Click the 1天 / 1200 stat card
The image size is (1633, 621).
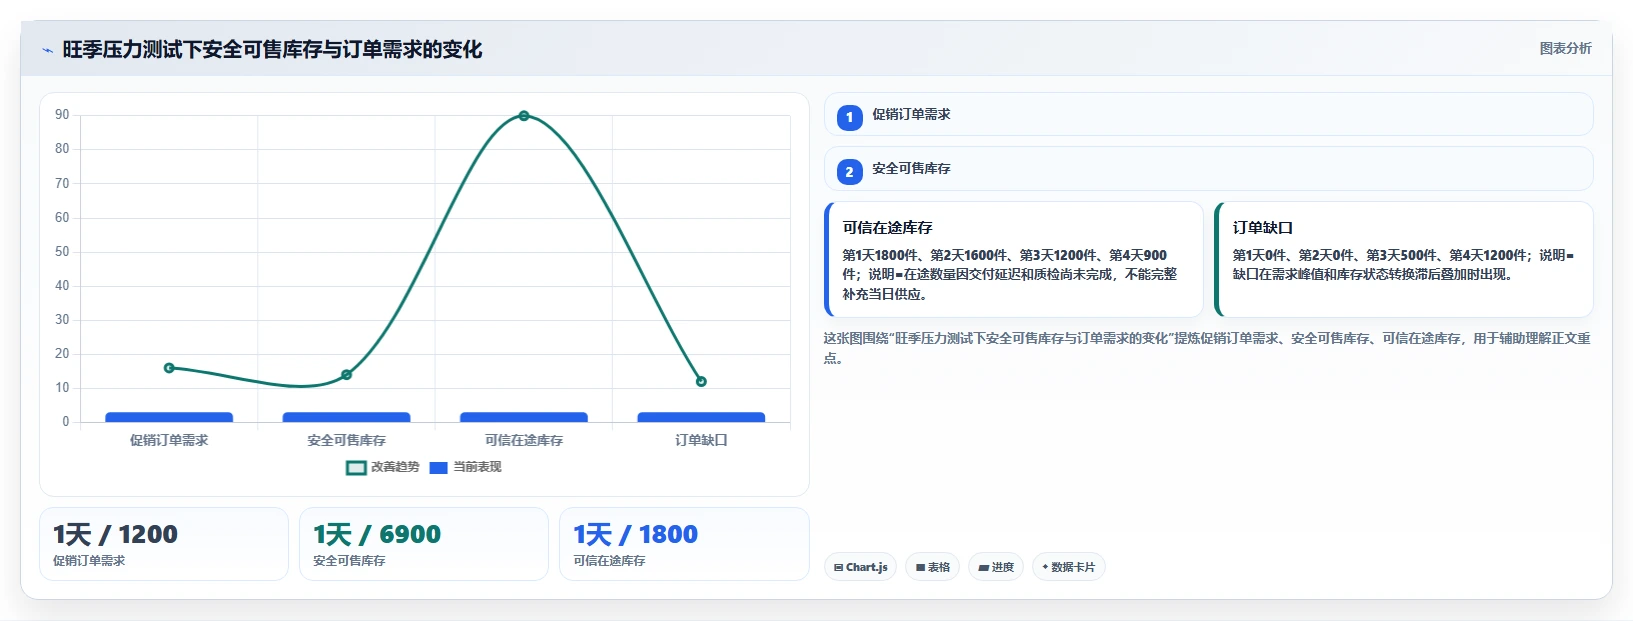[164, 544]
